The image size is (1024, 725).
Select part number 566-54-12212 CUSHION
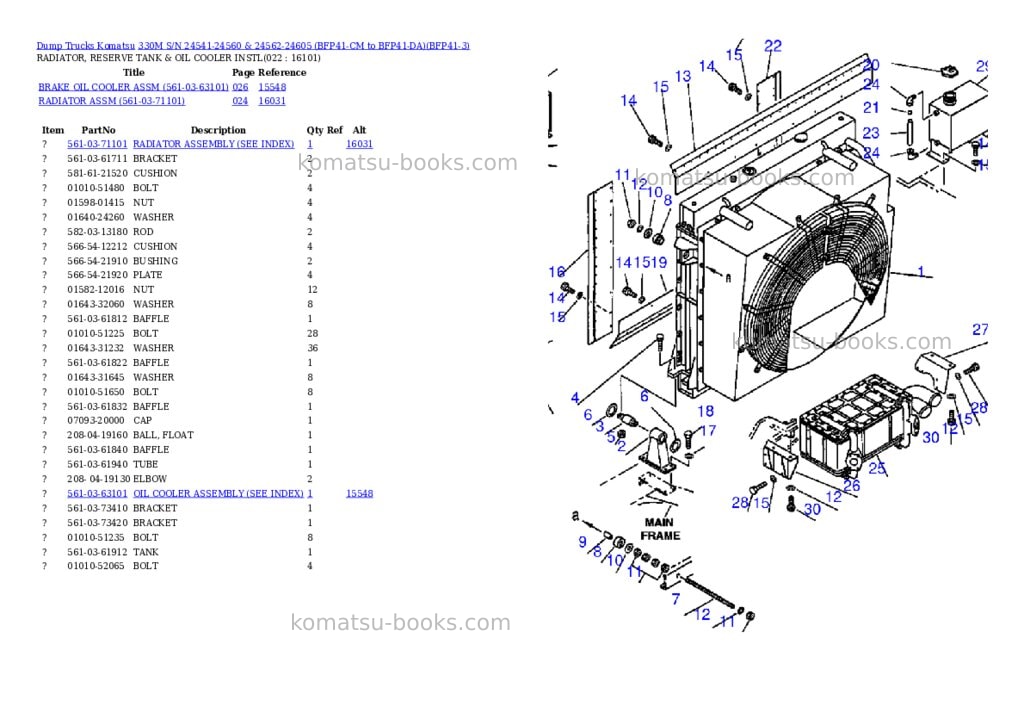pyautogui.click(x=97, y=246)
